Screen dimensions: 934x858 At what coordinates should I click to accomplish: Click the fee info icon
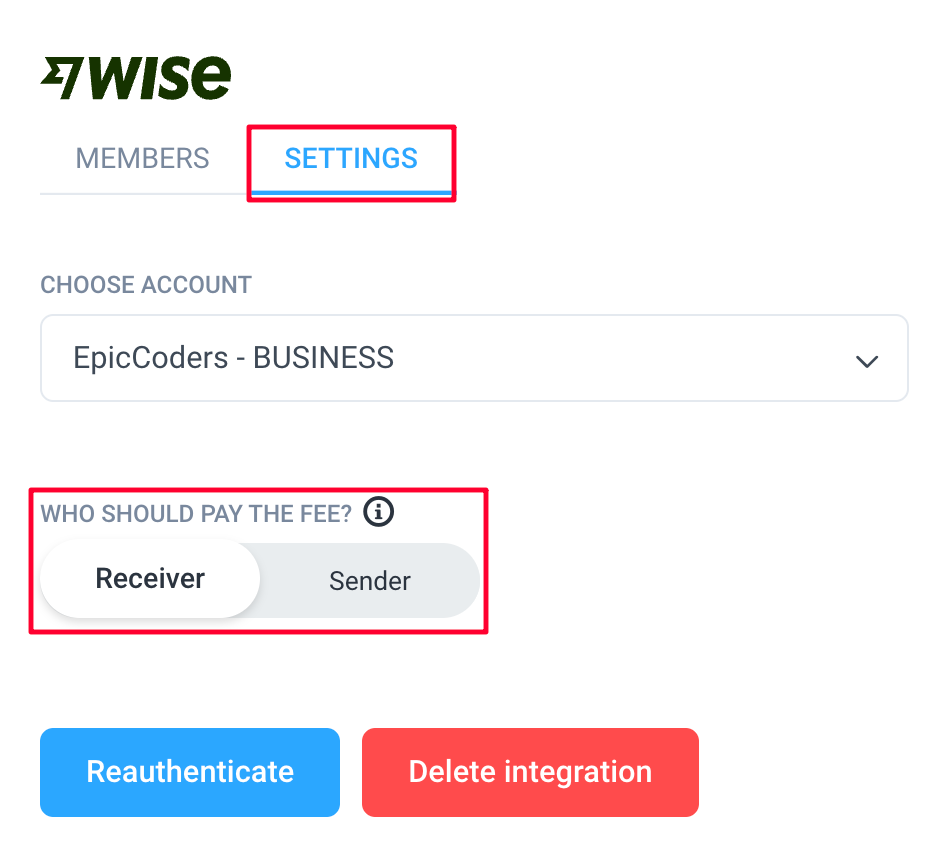click(x=379, y=512)
